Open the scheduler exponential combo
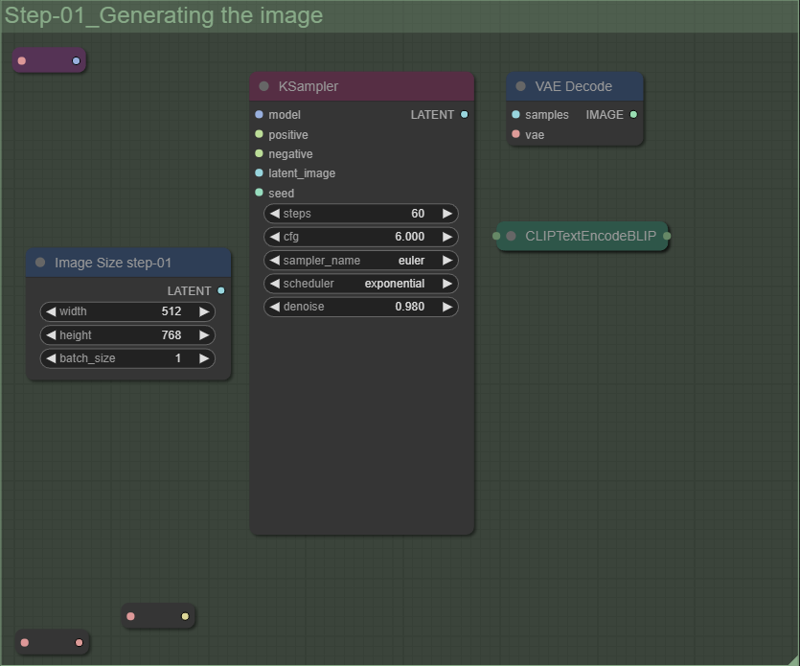 click(361, 283)
